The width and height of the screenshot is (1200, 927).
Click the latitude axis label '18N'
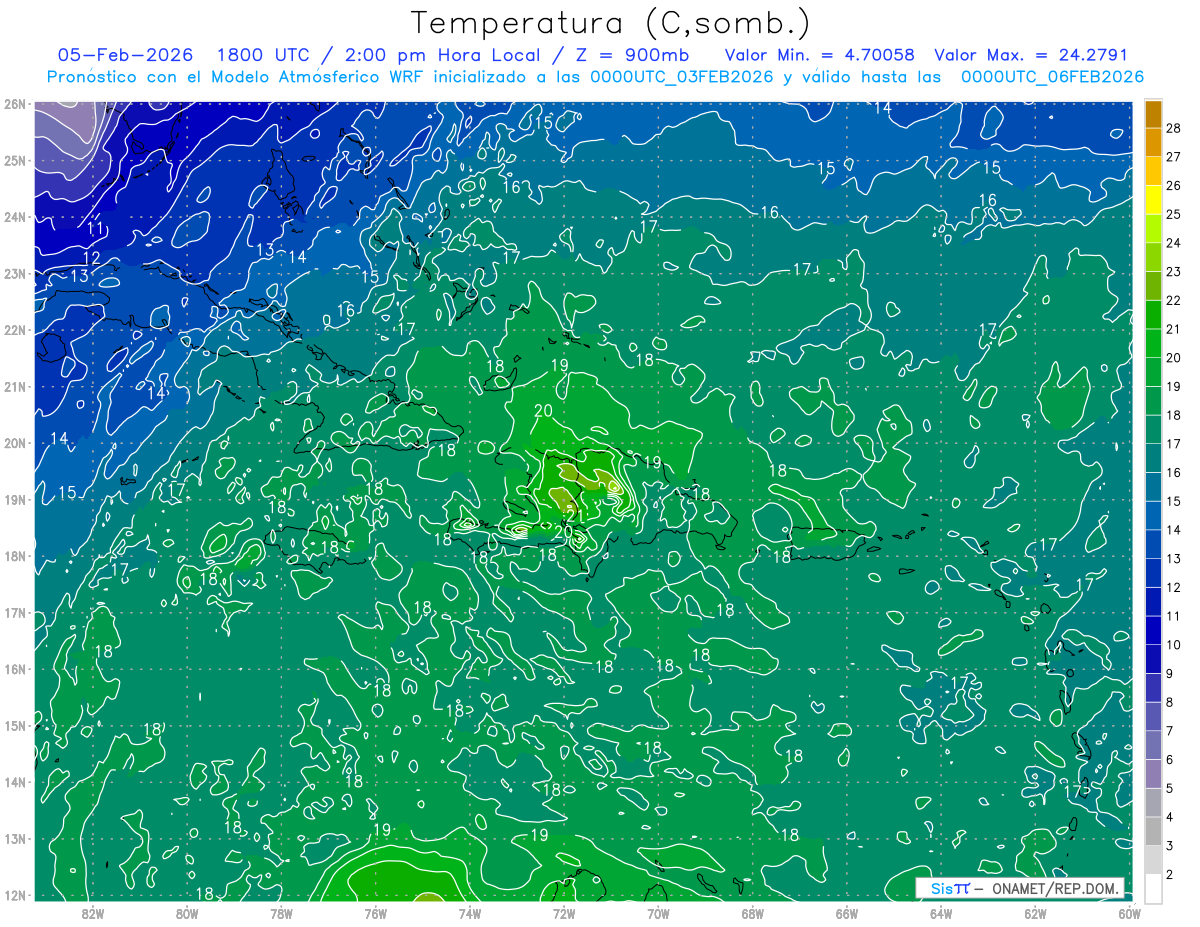coord(14,556)
